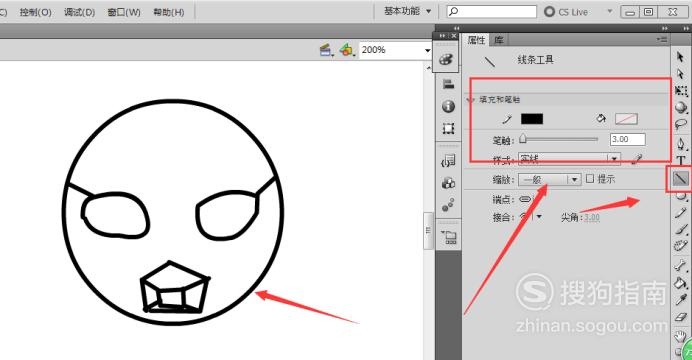Image resolution: width=692 pixels, height=360 pixels.
Task: Enable the 提示 stroke hinting checkbox
Action: tap(590, 179)
